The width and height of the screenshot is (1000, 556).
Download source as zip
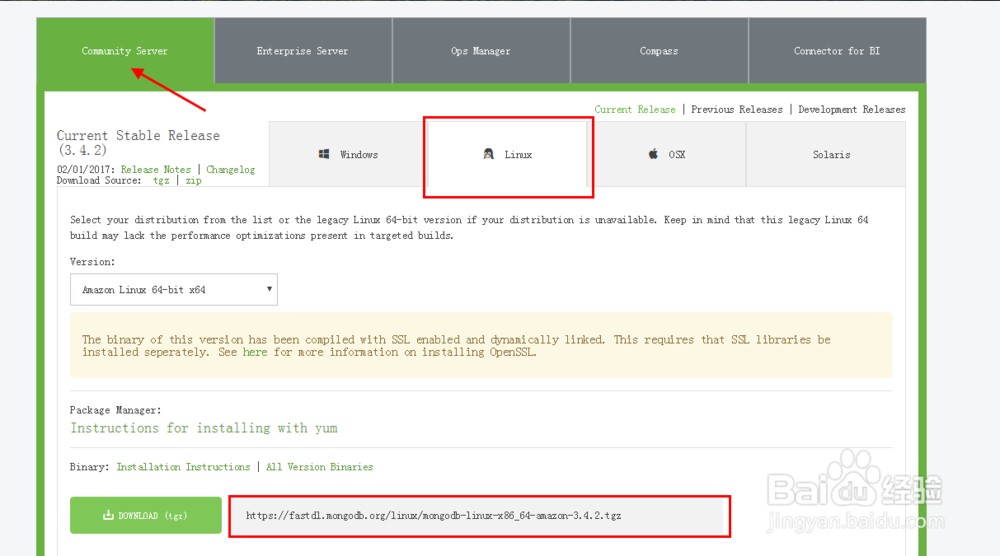click(x=193, y=180)
